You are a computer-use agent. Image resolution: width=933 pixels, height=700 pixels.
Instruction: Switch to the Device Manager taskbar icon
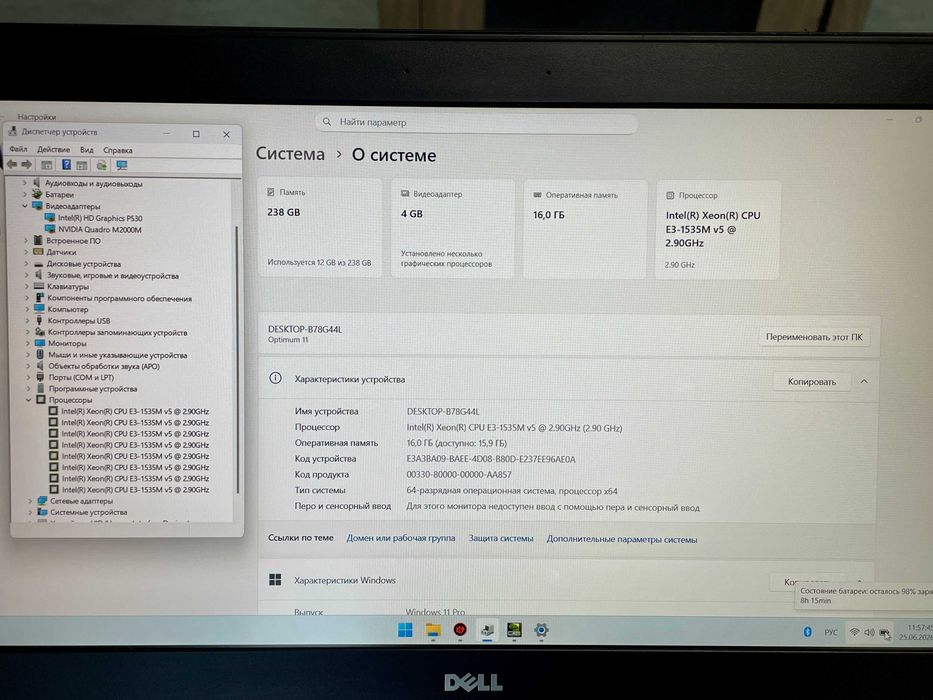pyautogui.click(x=487, y=630)
